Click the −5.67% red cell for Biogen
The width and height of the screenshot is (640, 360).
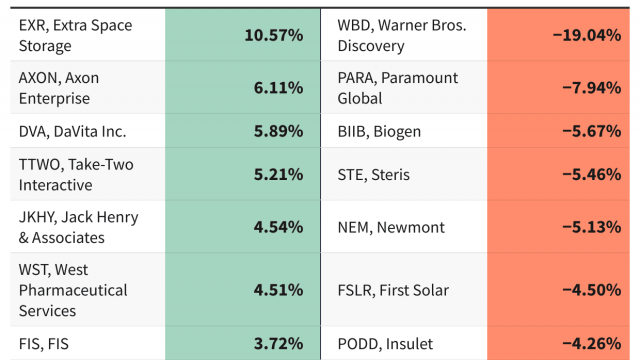click(558, 131)
